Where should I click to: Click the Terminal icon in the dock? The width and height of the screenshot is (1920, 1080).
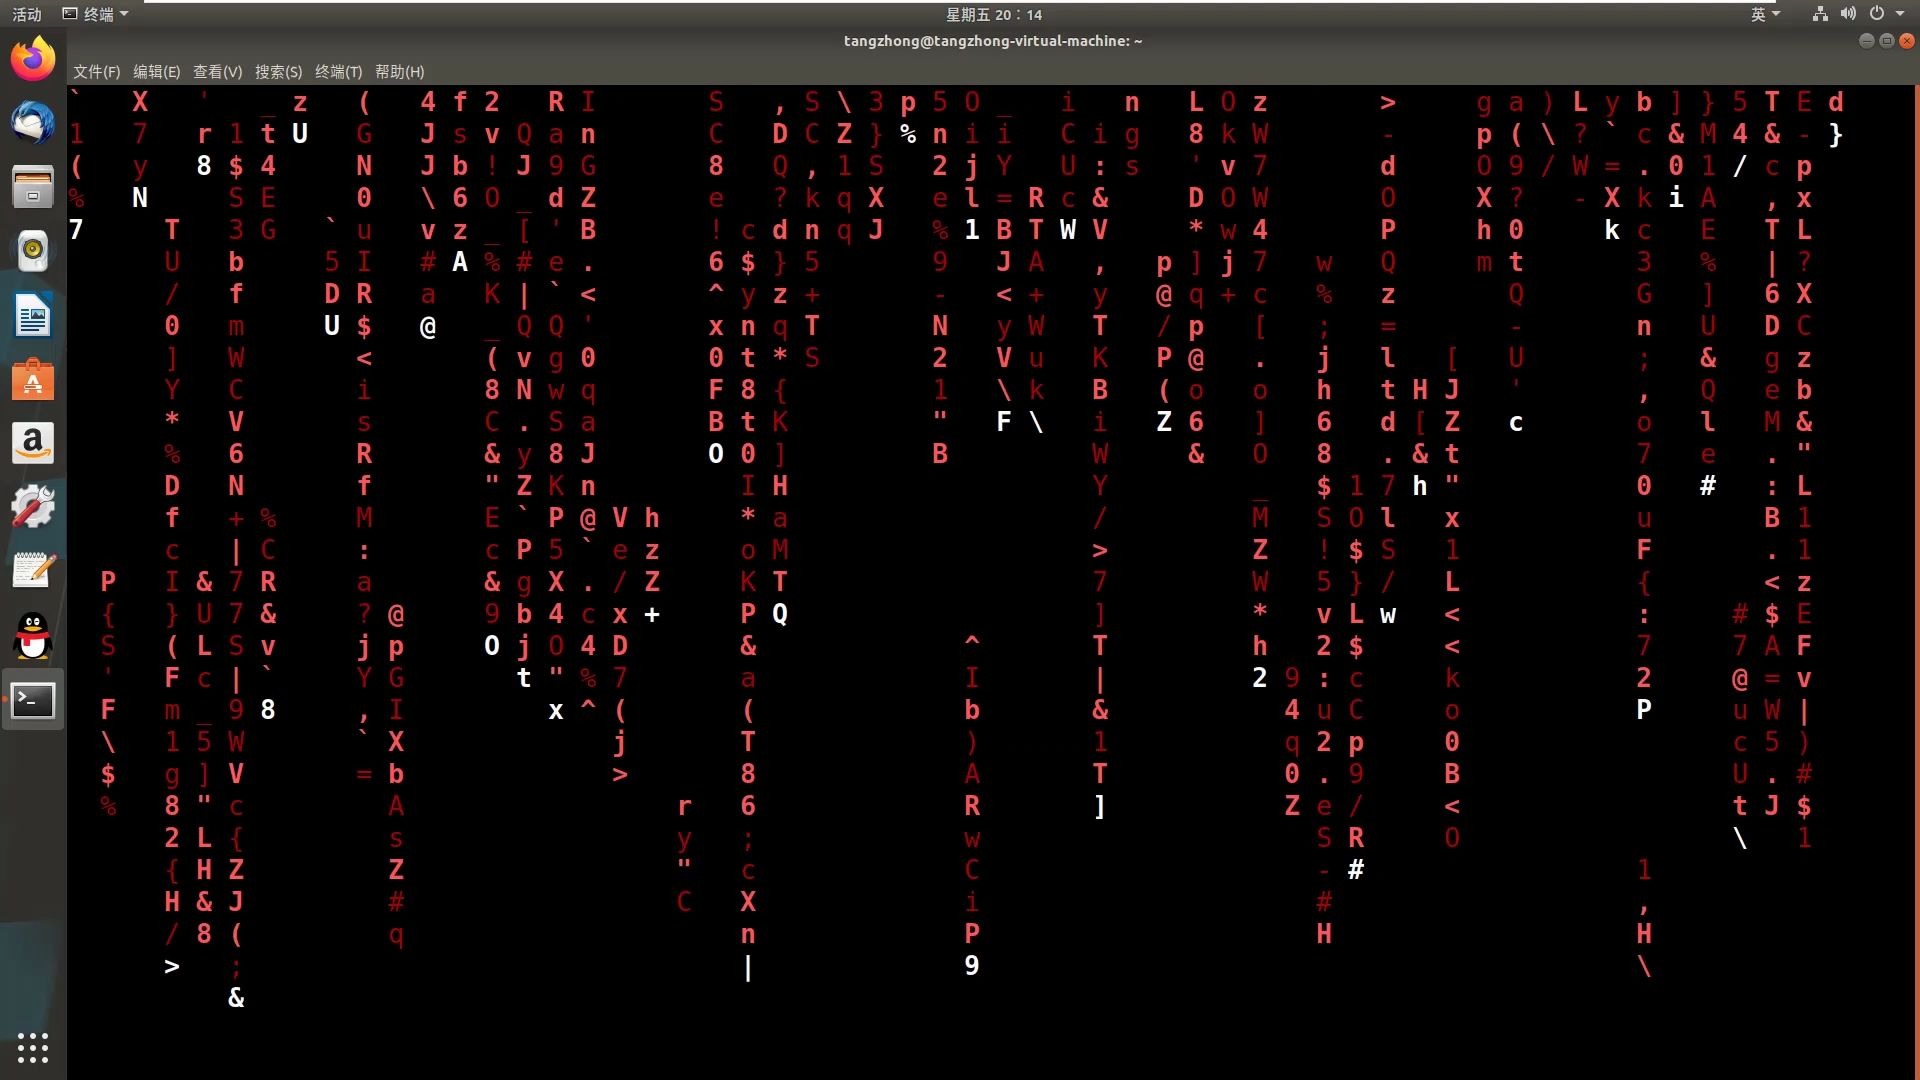[x=33, y=700]
